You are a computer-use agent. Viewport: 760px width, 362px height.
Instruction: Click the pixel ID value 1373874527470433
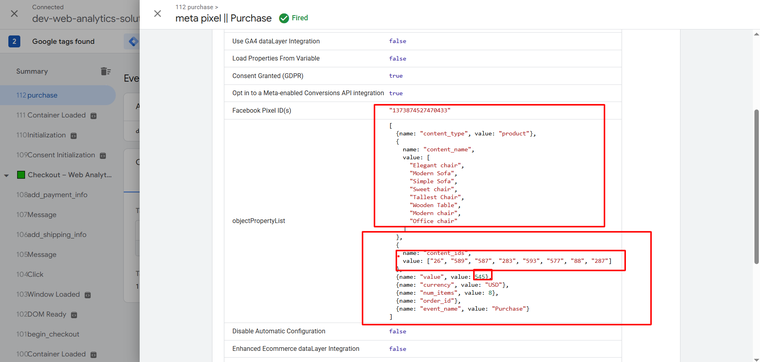pyautogui.click(x=420, y=110)
